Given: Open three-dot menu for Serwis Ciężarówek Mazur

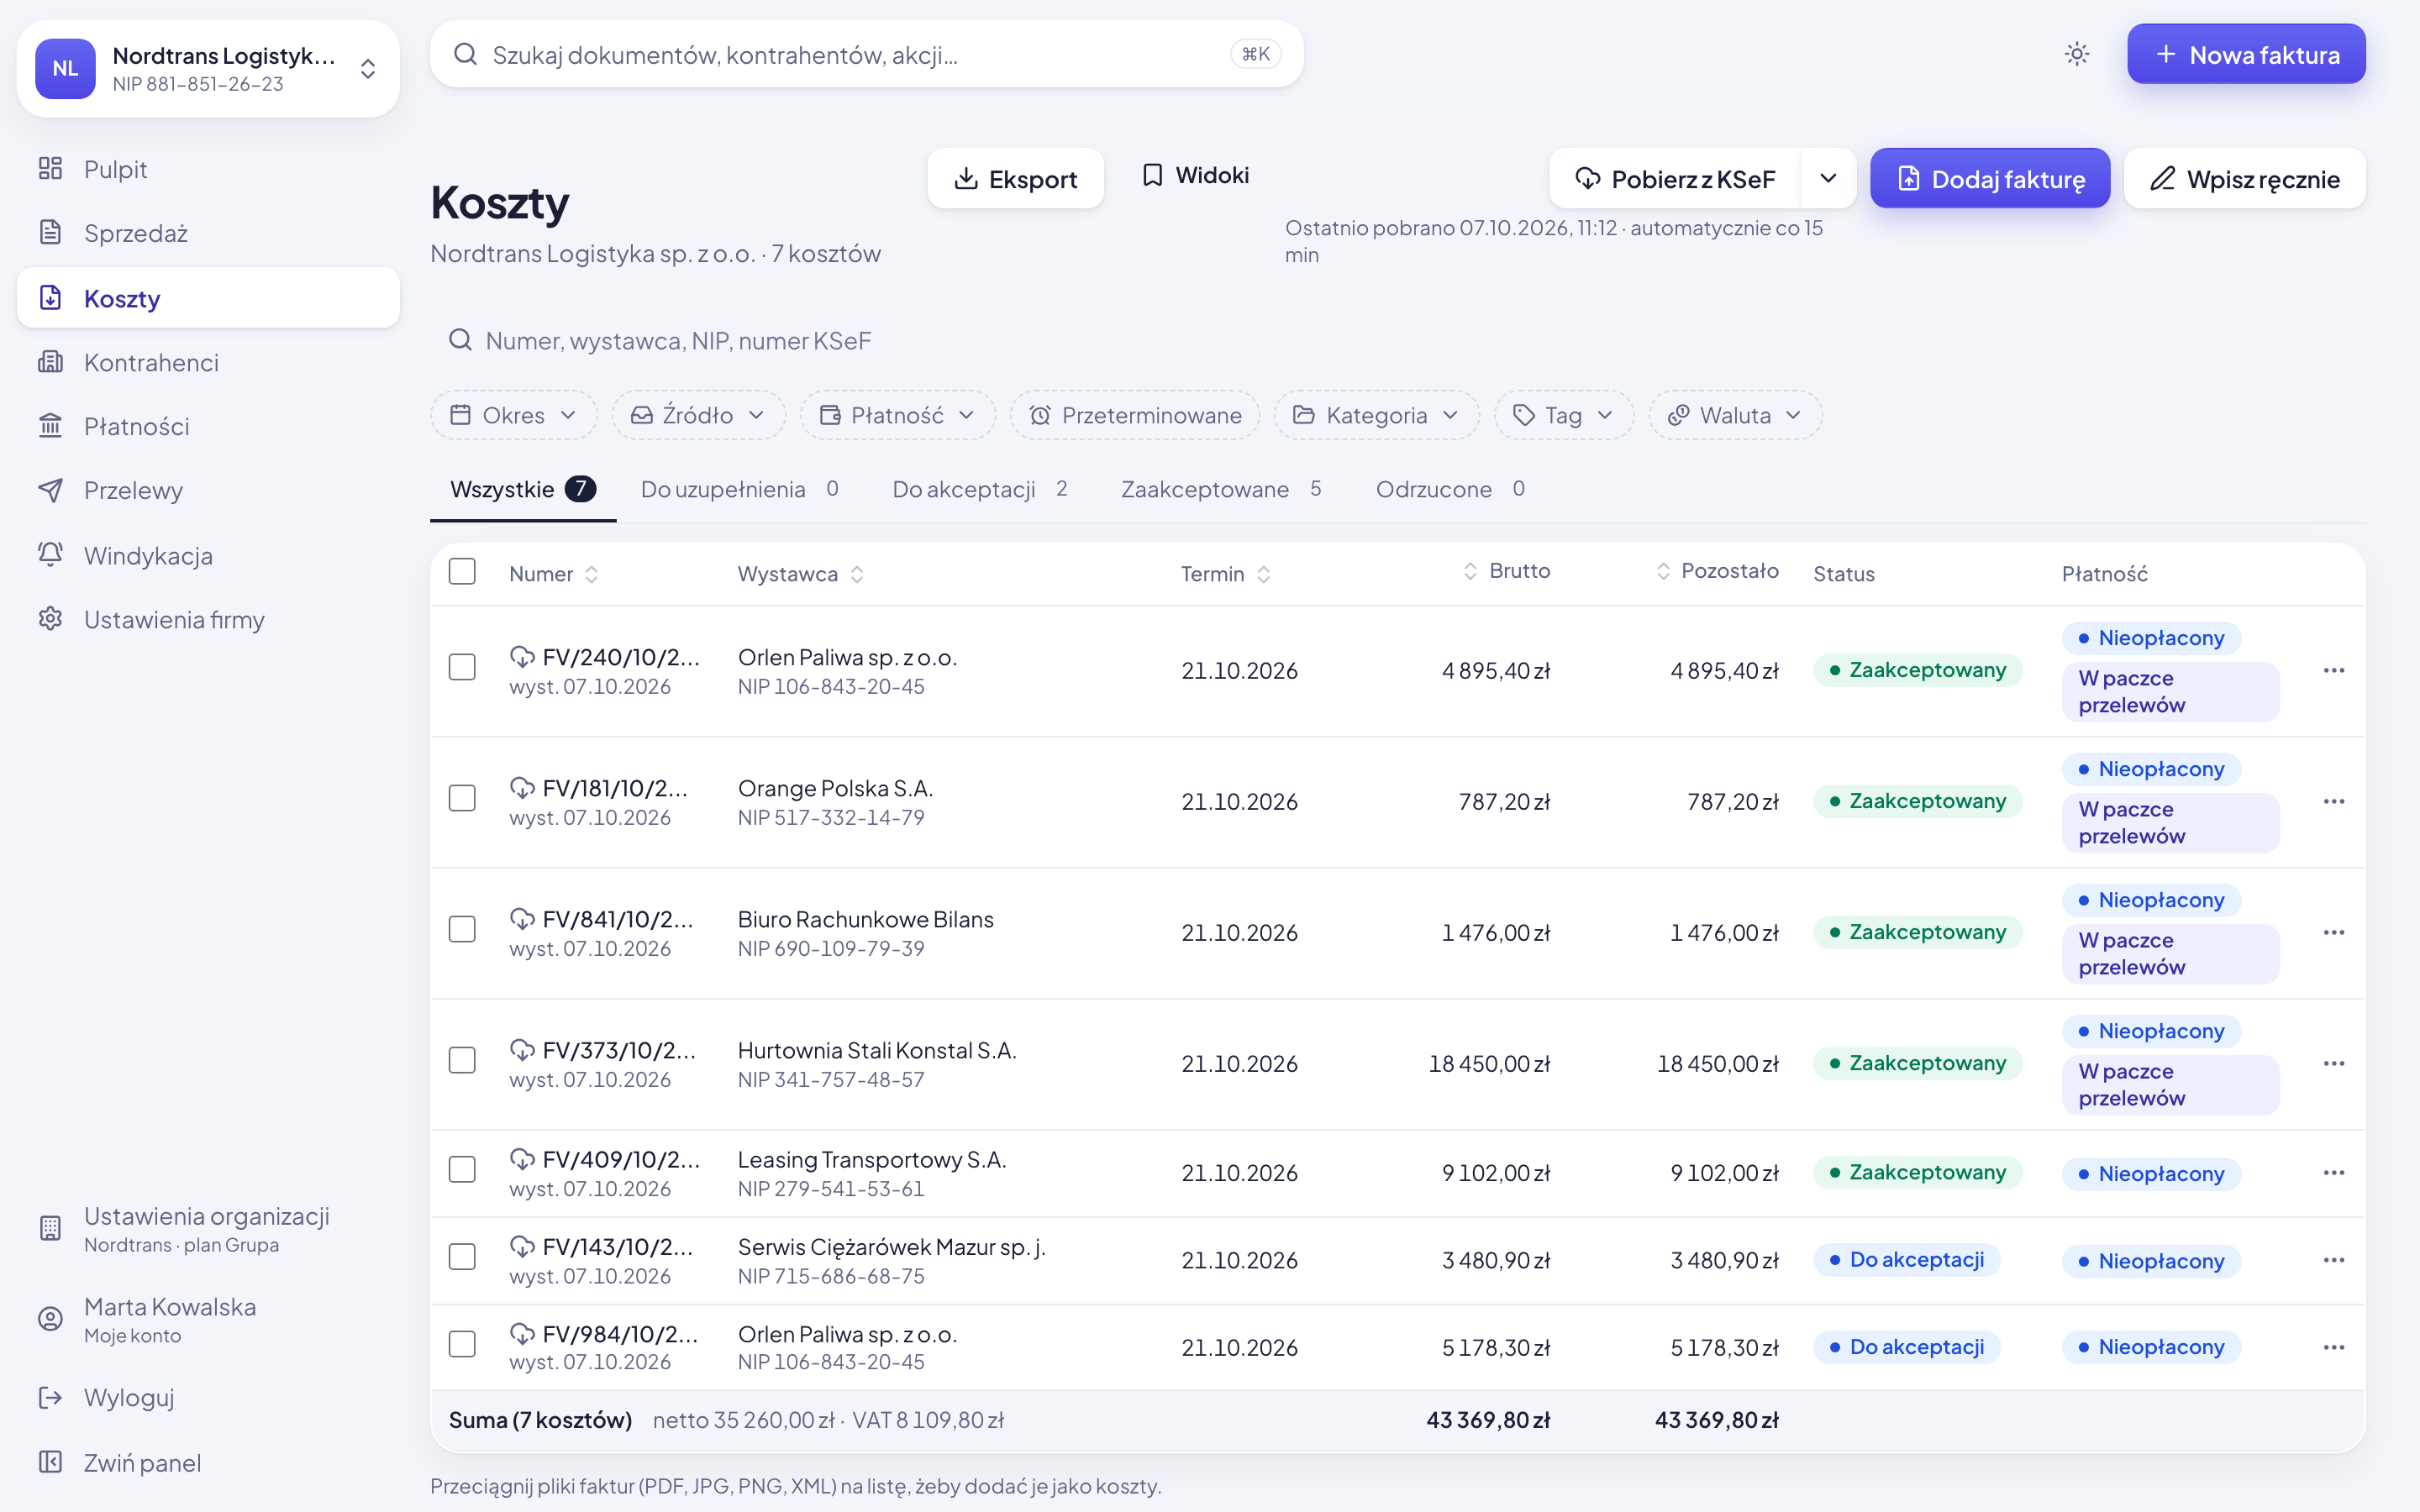Looking at the screenshot, I should pos(2334,1260).
